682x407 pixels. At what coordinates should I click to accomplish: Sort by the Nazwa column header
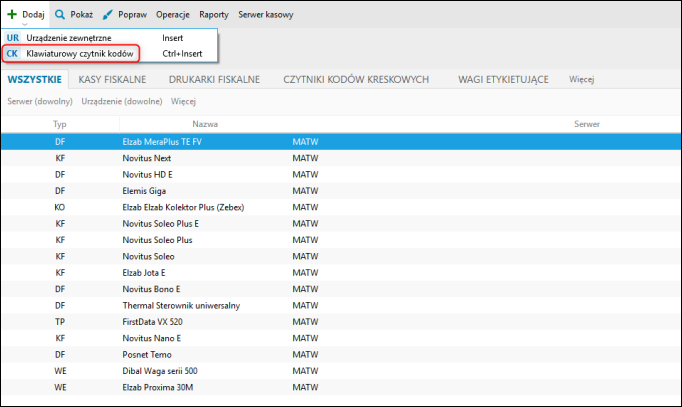coord(205,124)
